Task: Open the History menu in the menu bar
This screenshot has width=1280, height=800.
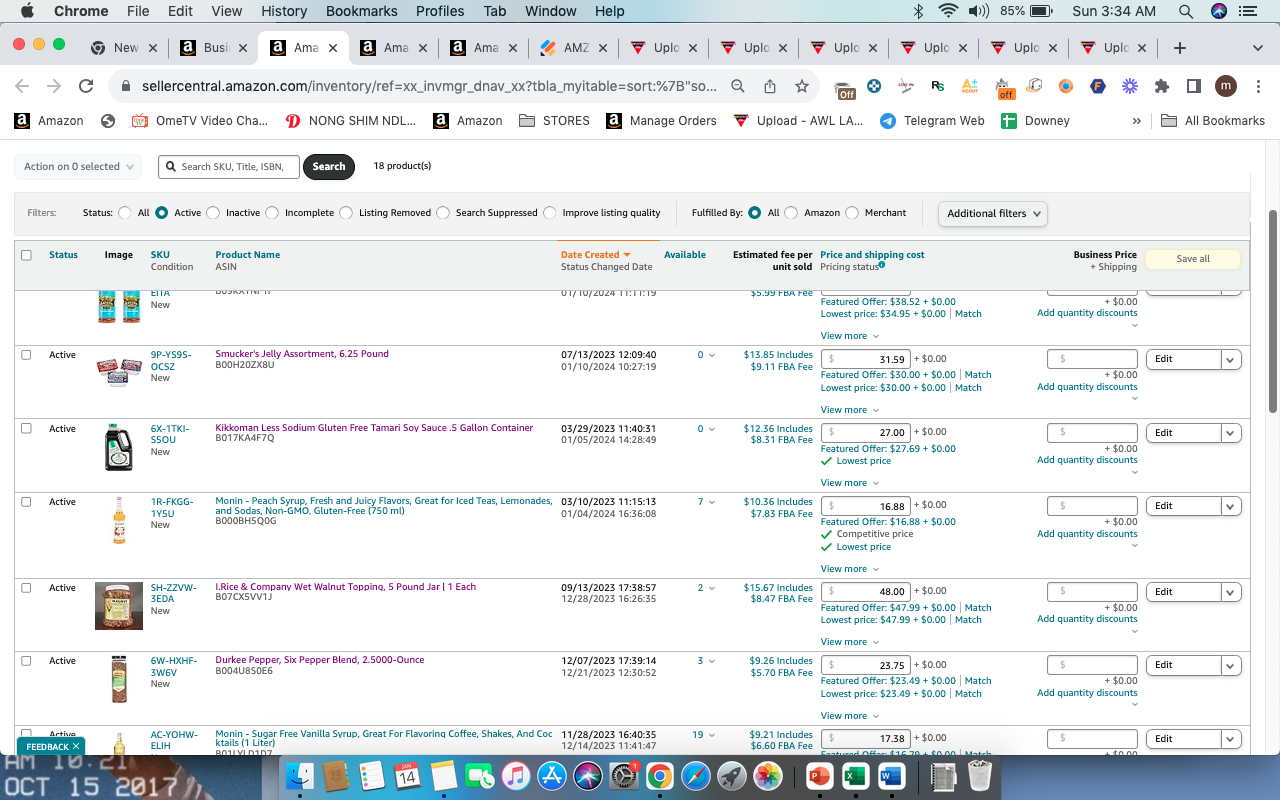Action: 284,11
